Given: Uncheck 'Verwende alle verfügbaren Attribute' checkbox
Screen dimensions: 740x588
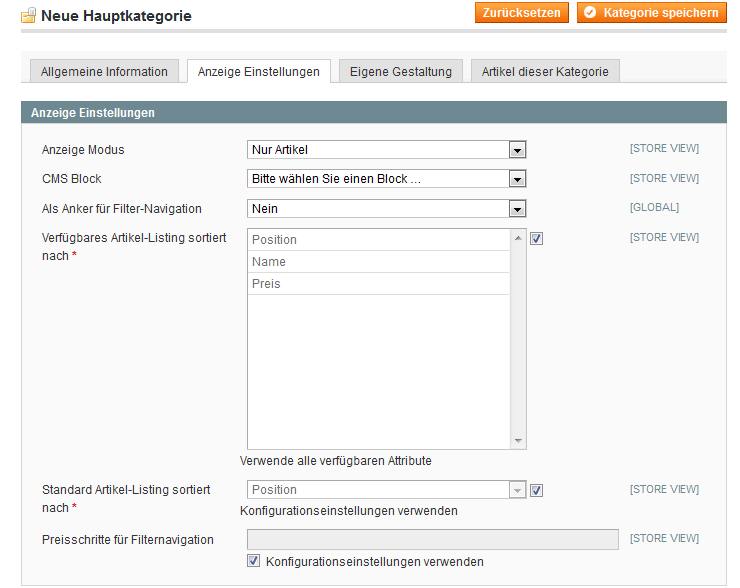Looking at the screenshot, I should (536, 239).
